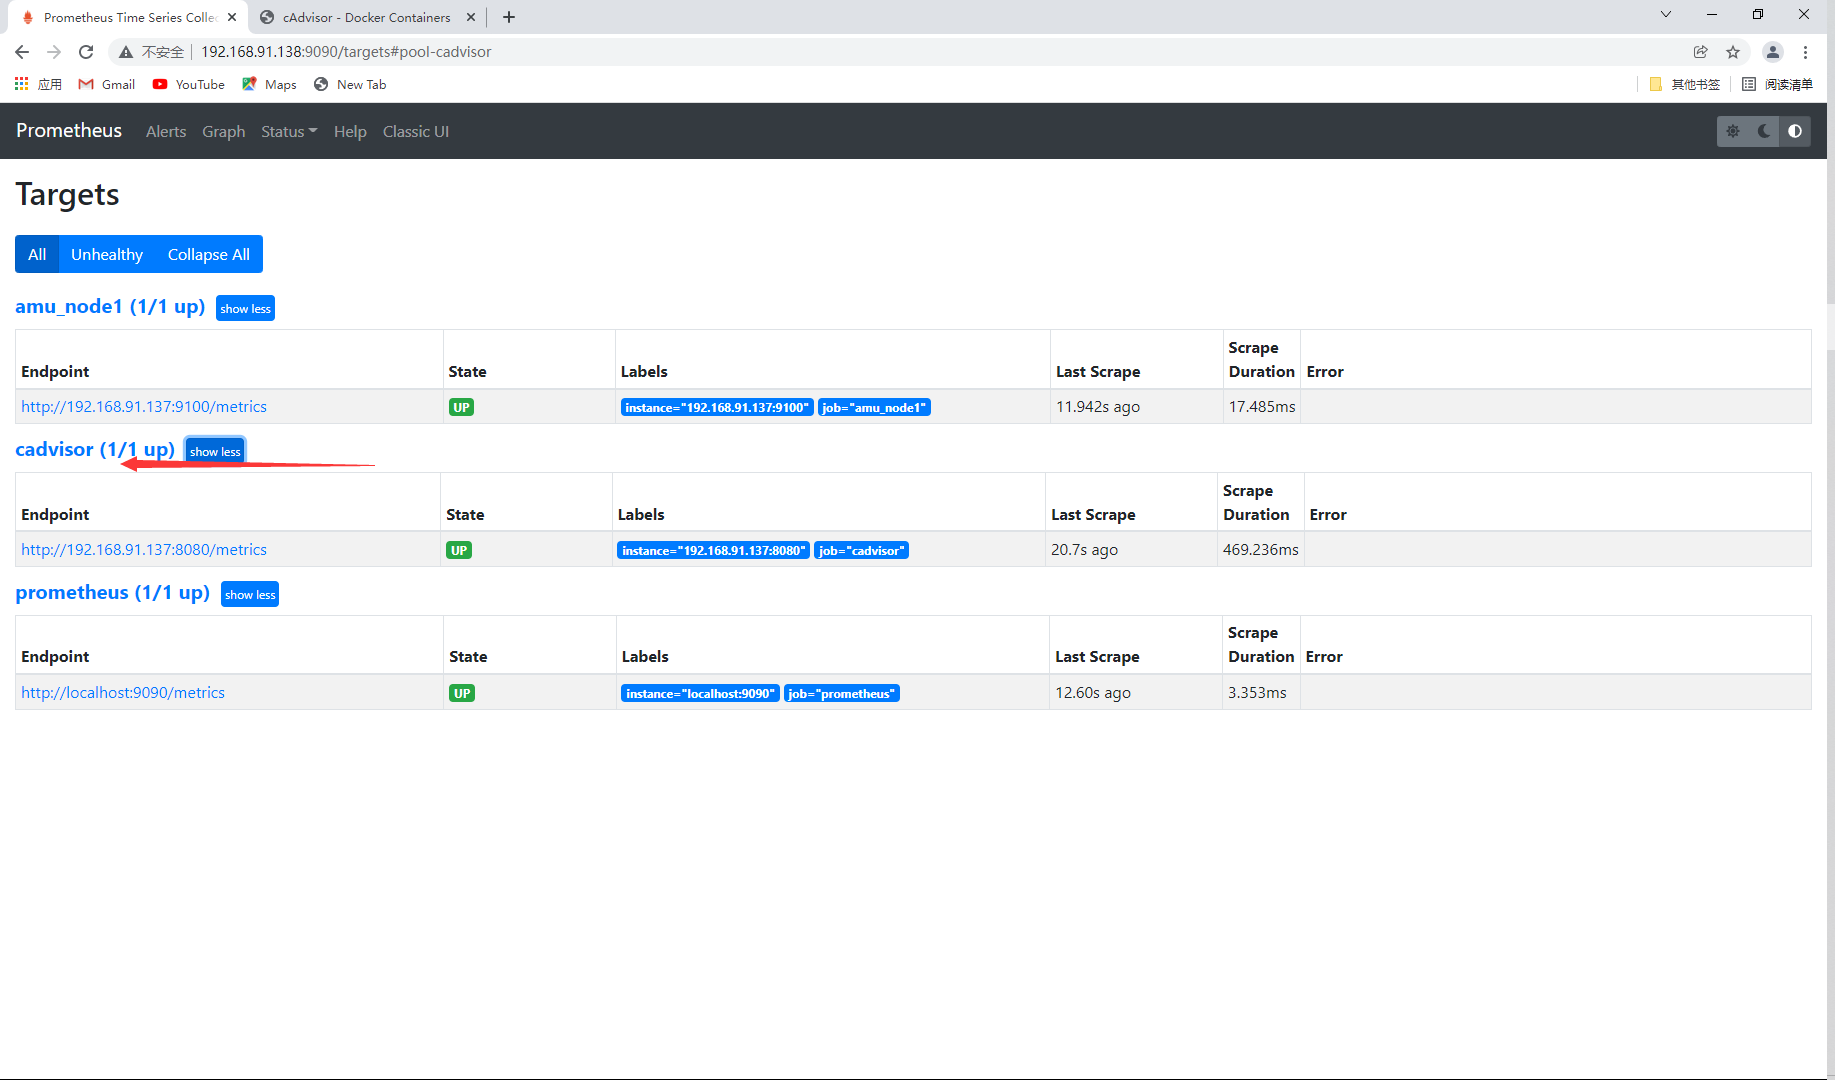1835x1080 pixels.
Task: Reload the Prometheus targets page
Action: click(x=86, y=52)
